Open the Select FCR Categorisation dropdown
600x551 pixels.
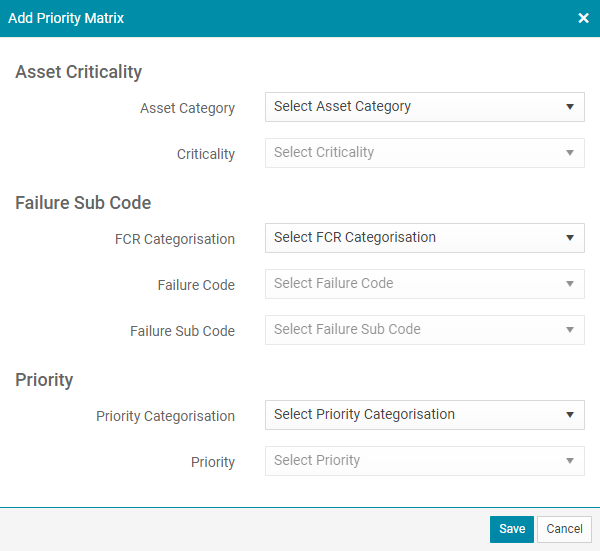425,238
